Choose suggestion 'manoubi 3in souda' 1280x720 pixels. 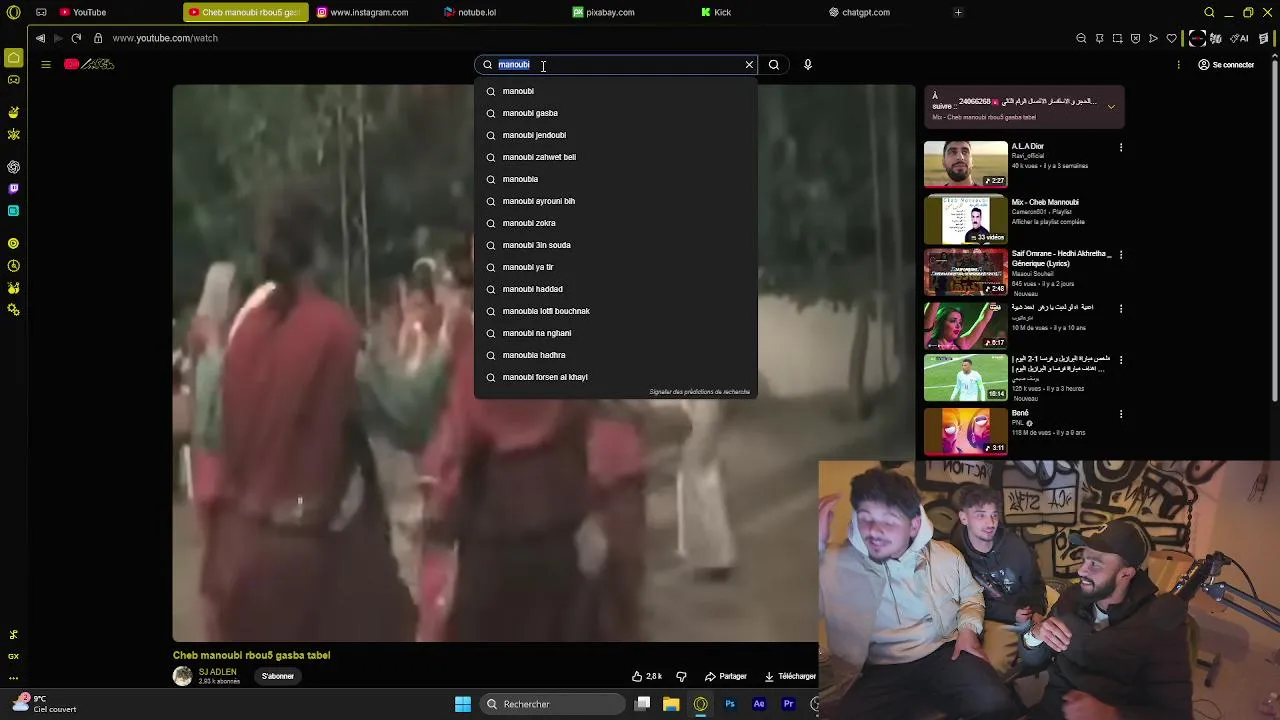pyautogui.click(x=615, y=245)
